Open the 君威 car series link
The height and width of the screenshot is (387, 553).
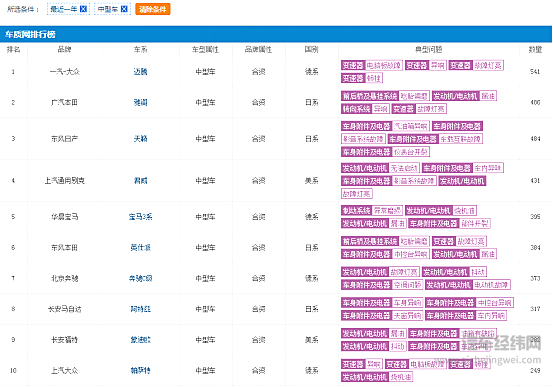140,181
